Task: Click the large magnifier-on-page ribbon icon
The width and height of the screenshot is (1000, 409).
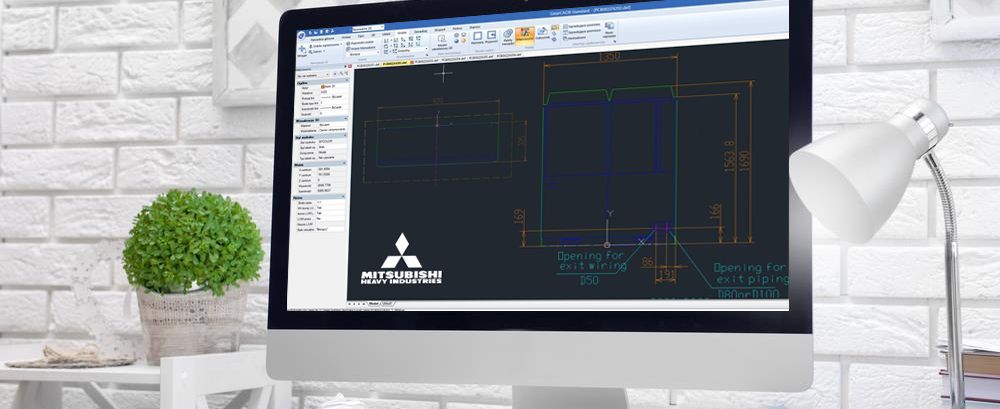Action: coord(442,38)
